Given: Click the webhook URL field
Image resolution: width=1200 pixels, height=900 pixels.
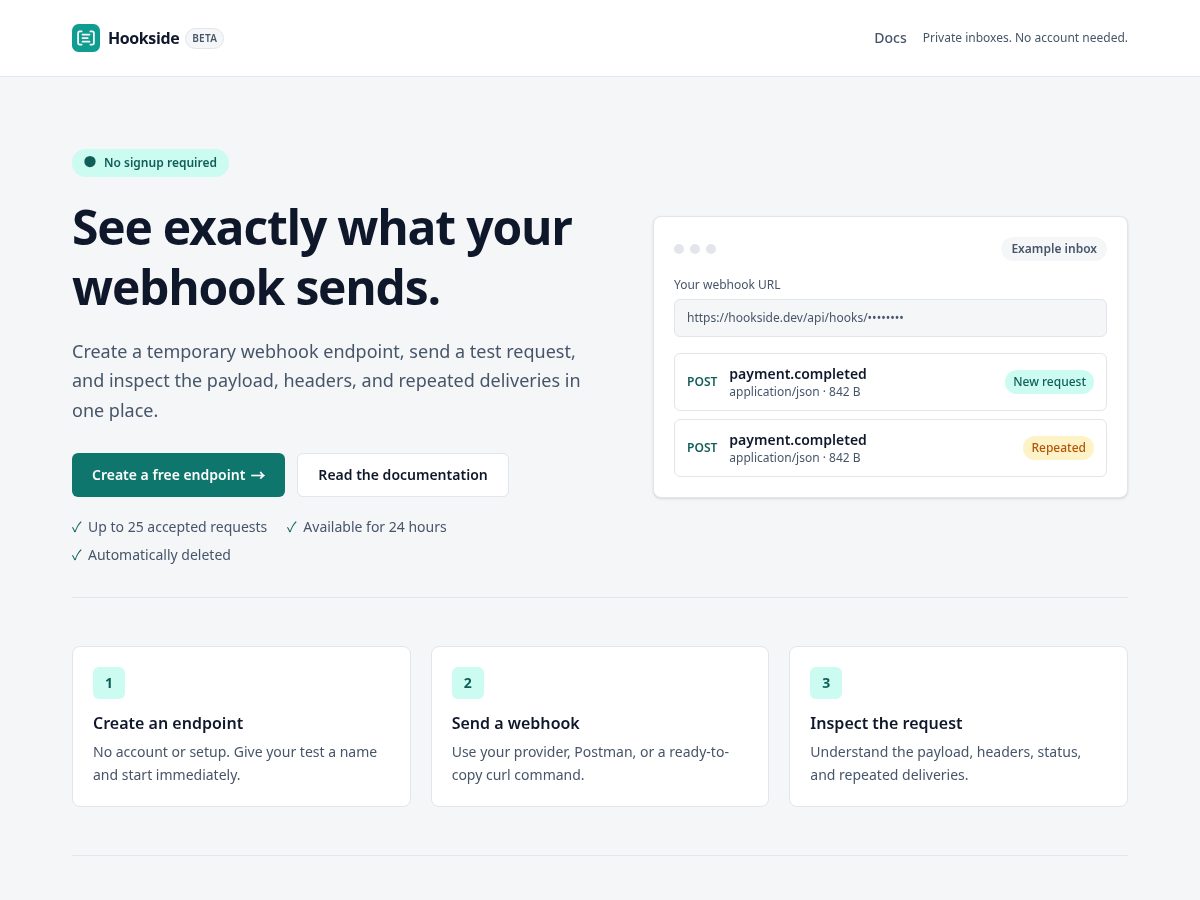Looking at the screenshot, I should pyautogui.click(x=890, y=318).
